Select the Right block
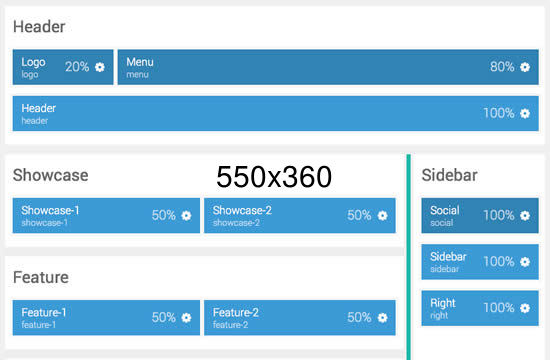The height and width of the screenshot is (360, 550). [480, 308]
